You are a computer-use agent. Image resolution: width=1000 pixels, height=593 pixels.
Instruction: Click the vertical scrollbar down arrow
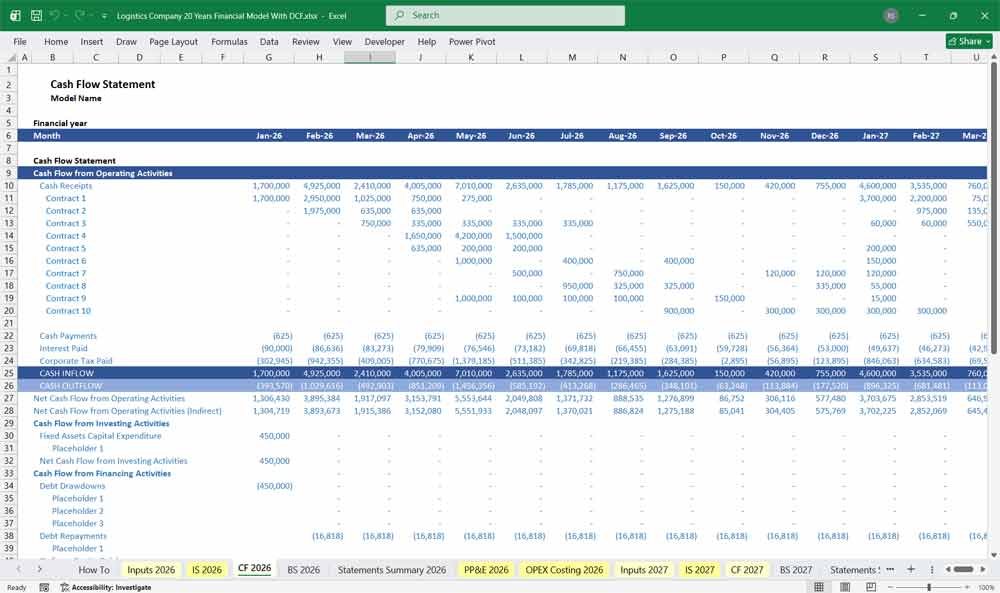point(994,555)
